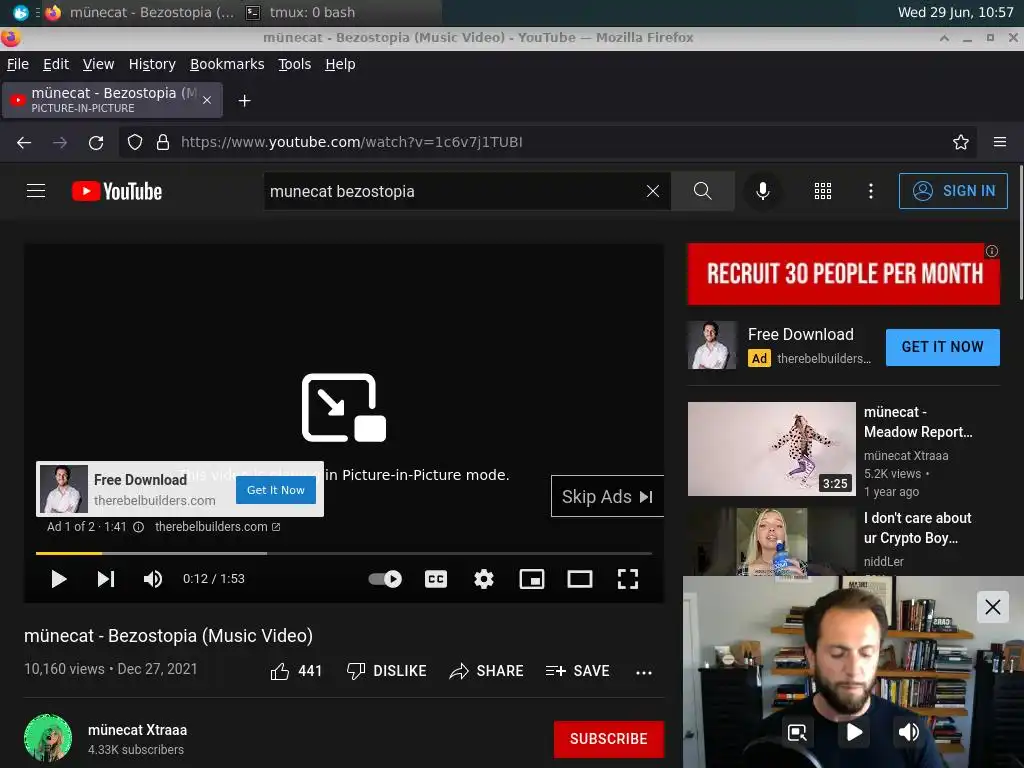
Task: Open the YouTube apps grid
Action: click(823, 191)
